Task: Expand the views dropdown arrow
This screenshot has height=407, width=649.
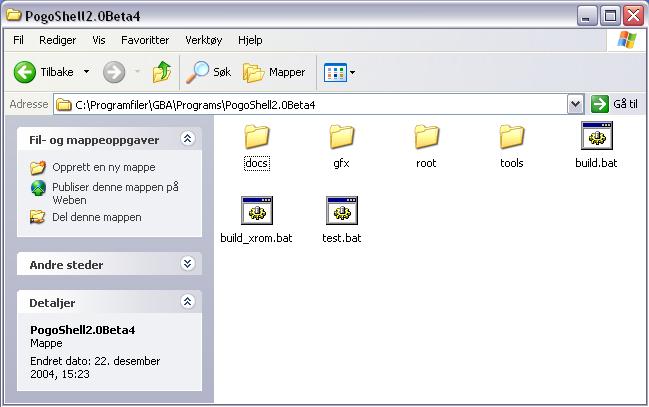Action: click(352, 72)
